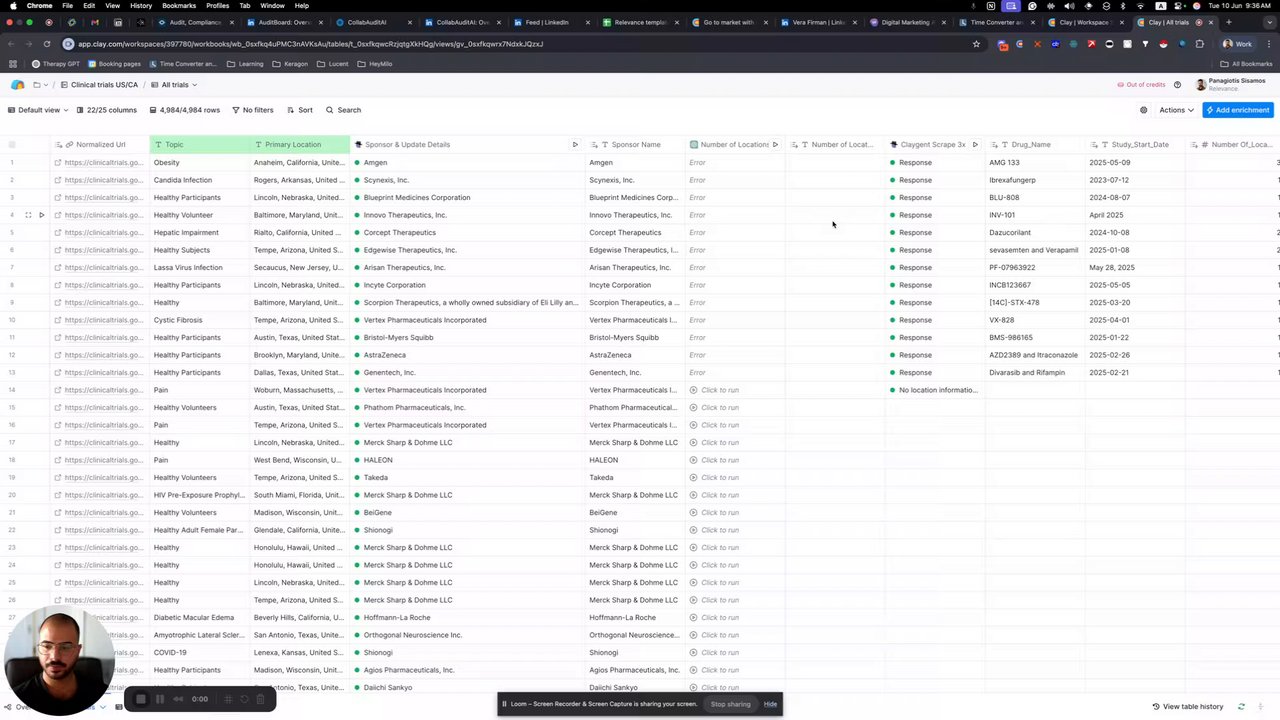Viewport: 1280px width, 720px height.
Task: Click the Add enrichment button
Action: click(1238, 110)
